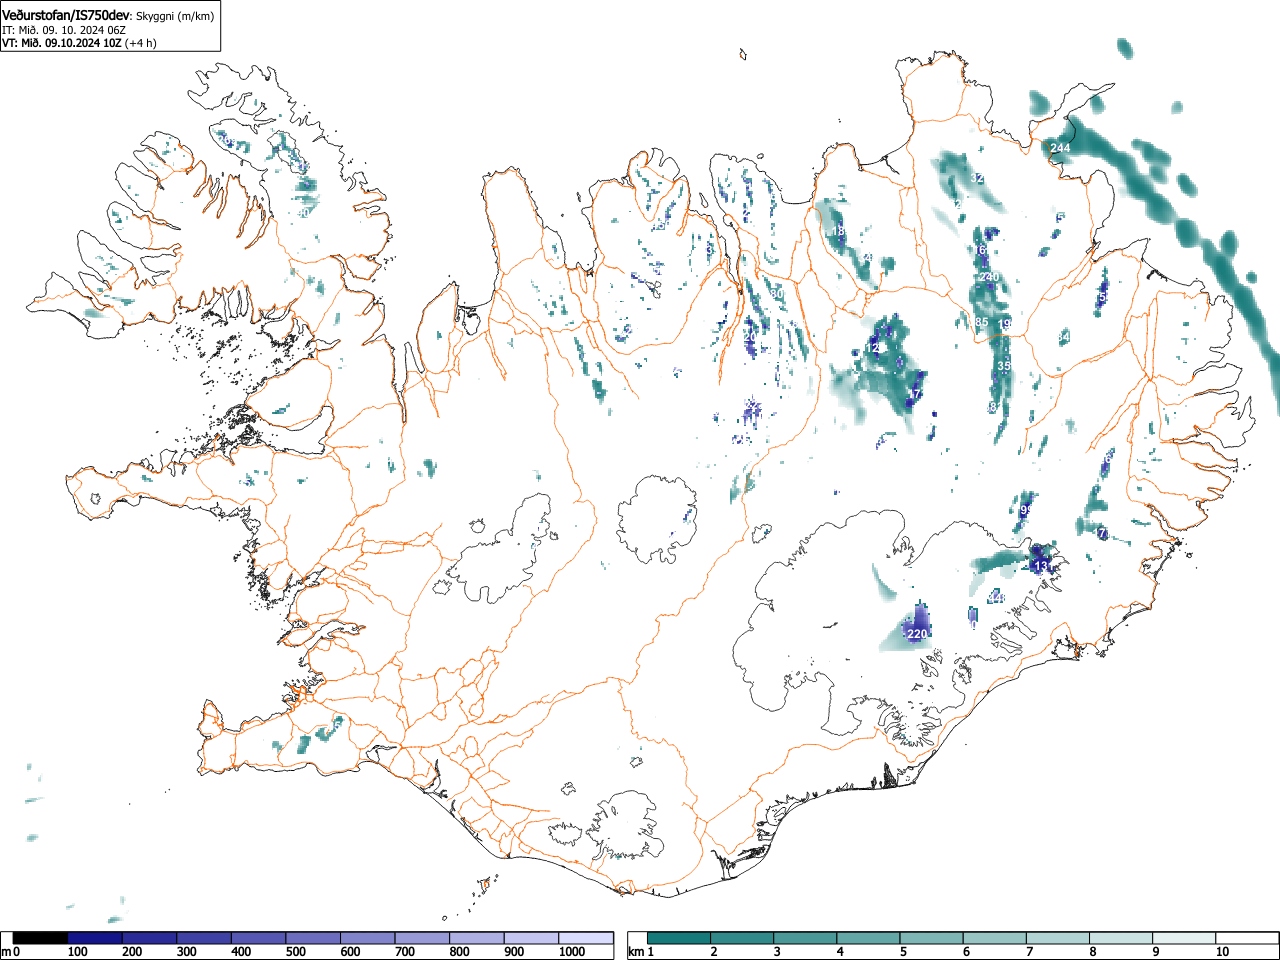Click the 'Skyggni (m/km)' parameter label
This screenshot has width=1280, height=960.
click(x=175, y=16)
